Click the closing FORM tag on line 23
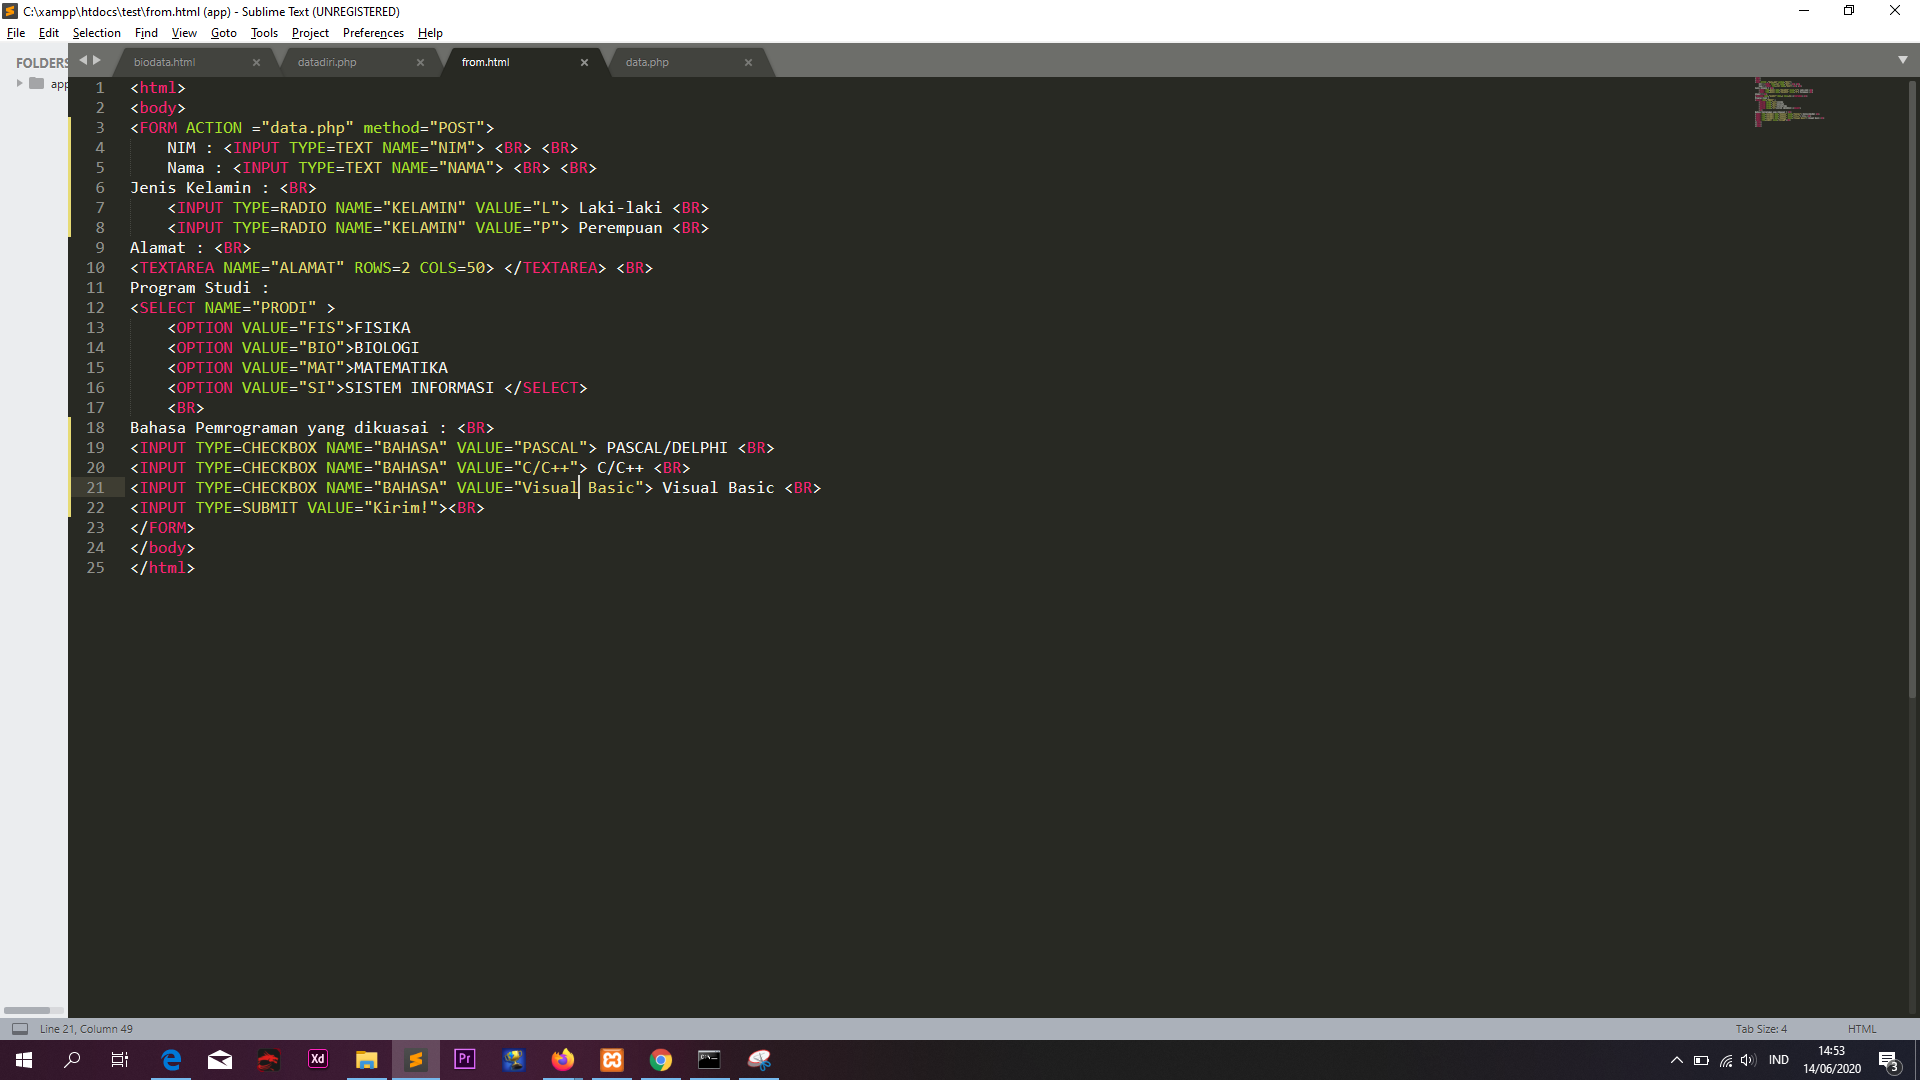The image size is (1920, 1080). (x=162, y=528)
